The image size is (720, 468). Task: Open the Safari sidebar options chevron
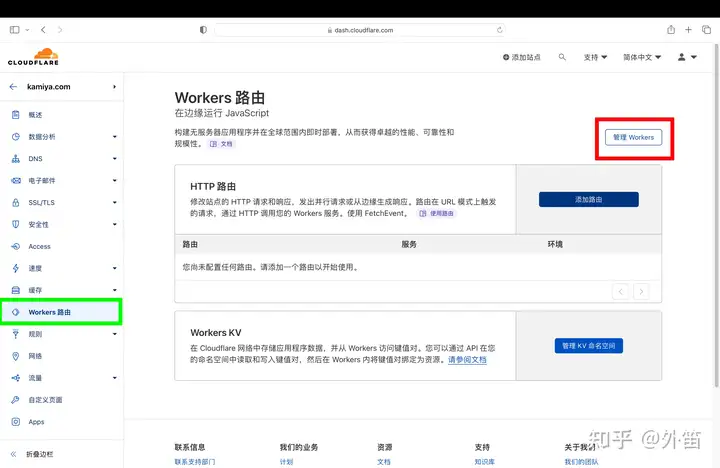point(27,30)
